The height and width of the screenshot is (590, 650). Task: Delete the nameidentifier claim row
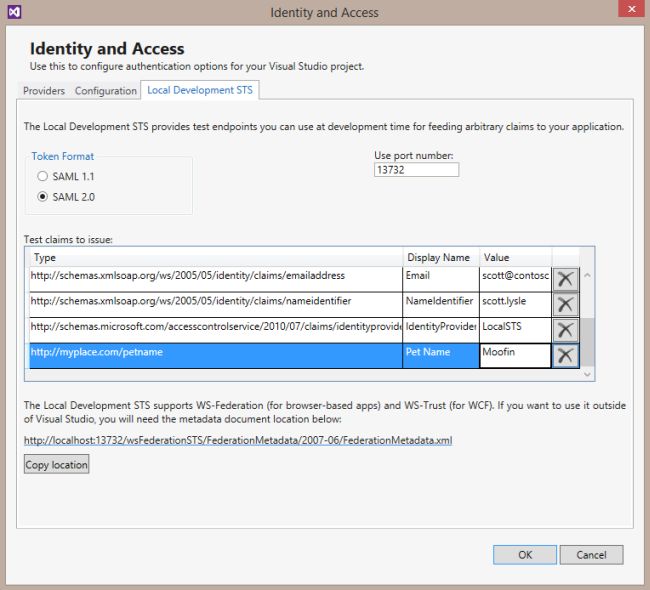[565, 304]
